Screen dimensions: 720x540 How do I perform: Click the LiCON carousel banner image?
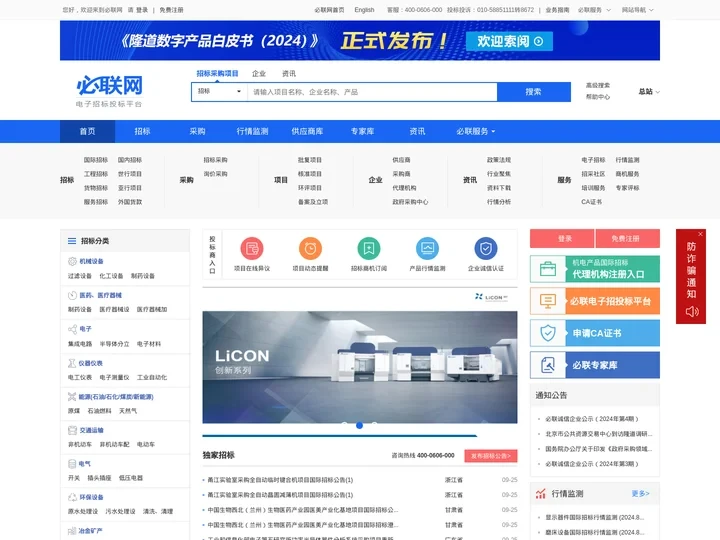pos(360,367)
